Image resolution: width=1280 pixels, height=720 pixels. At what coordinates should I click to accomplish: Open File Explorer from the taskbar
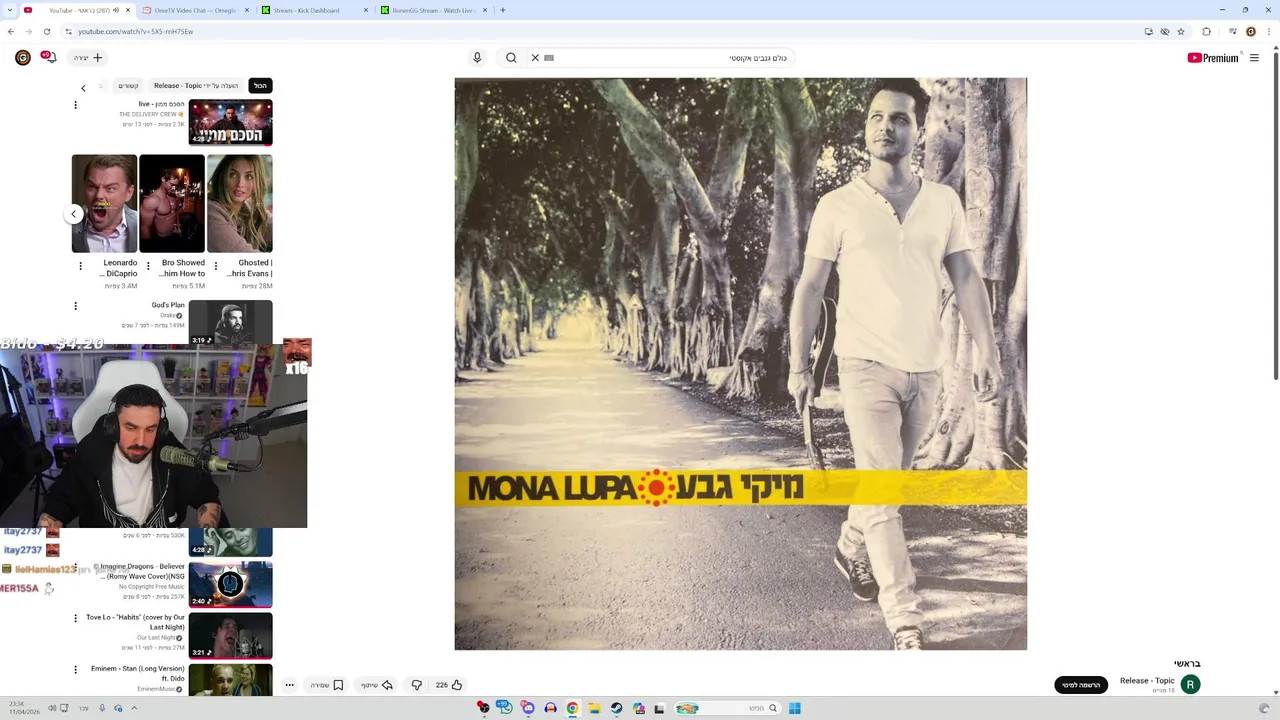pyautogui.click(x=594, y=708)
